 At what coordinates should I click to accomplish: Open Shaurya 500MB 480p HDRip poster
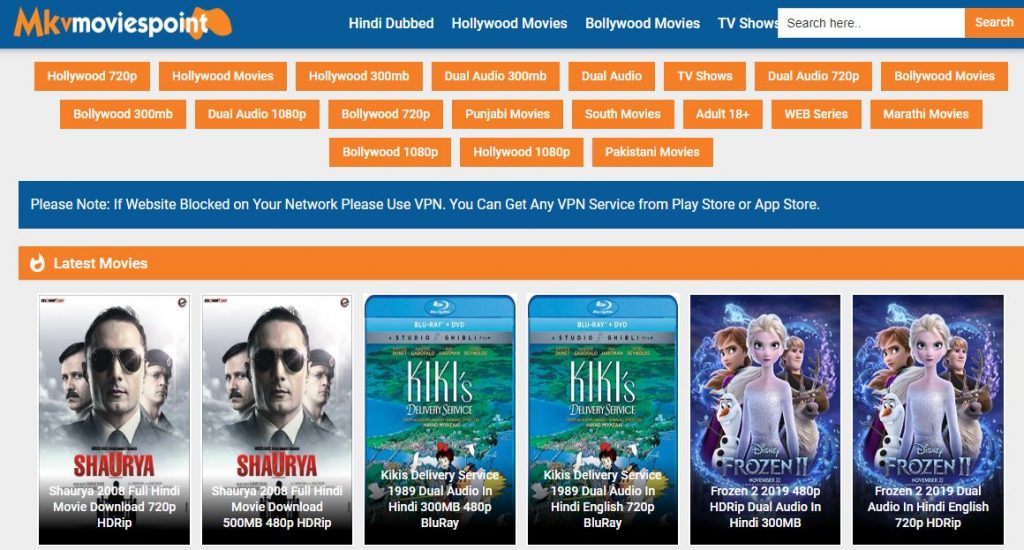(x=277, y=420)
